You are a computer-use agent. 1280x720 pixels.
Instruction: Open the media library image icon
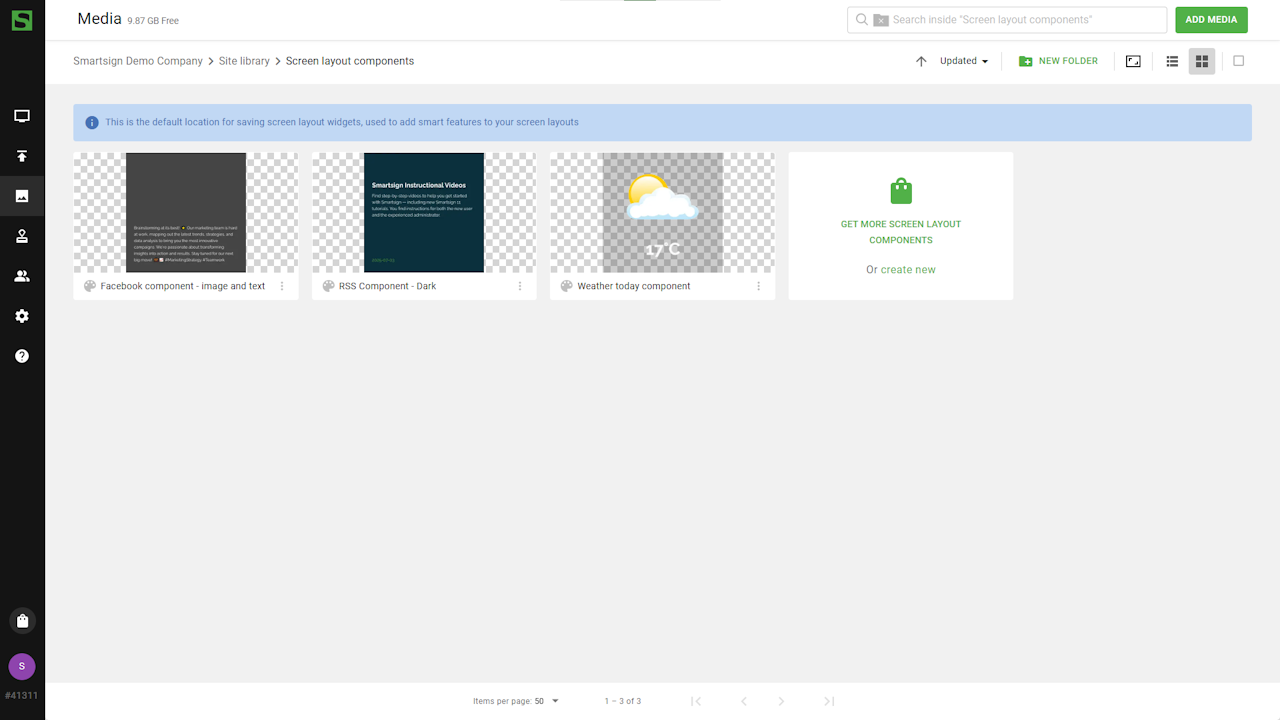tap(22, 196)
